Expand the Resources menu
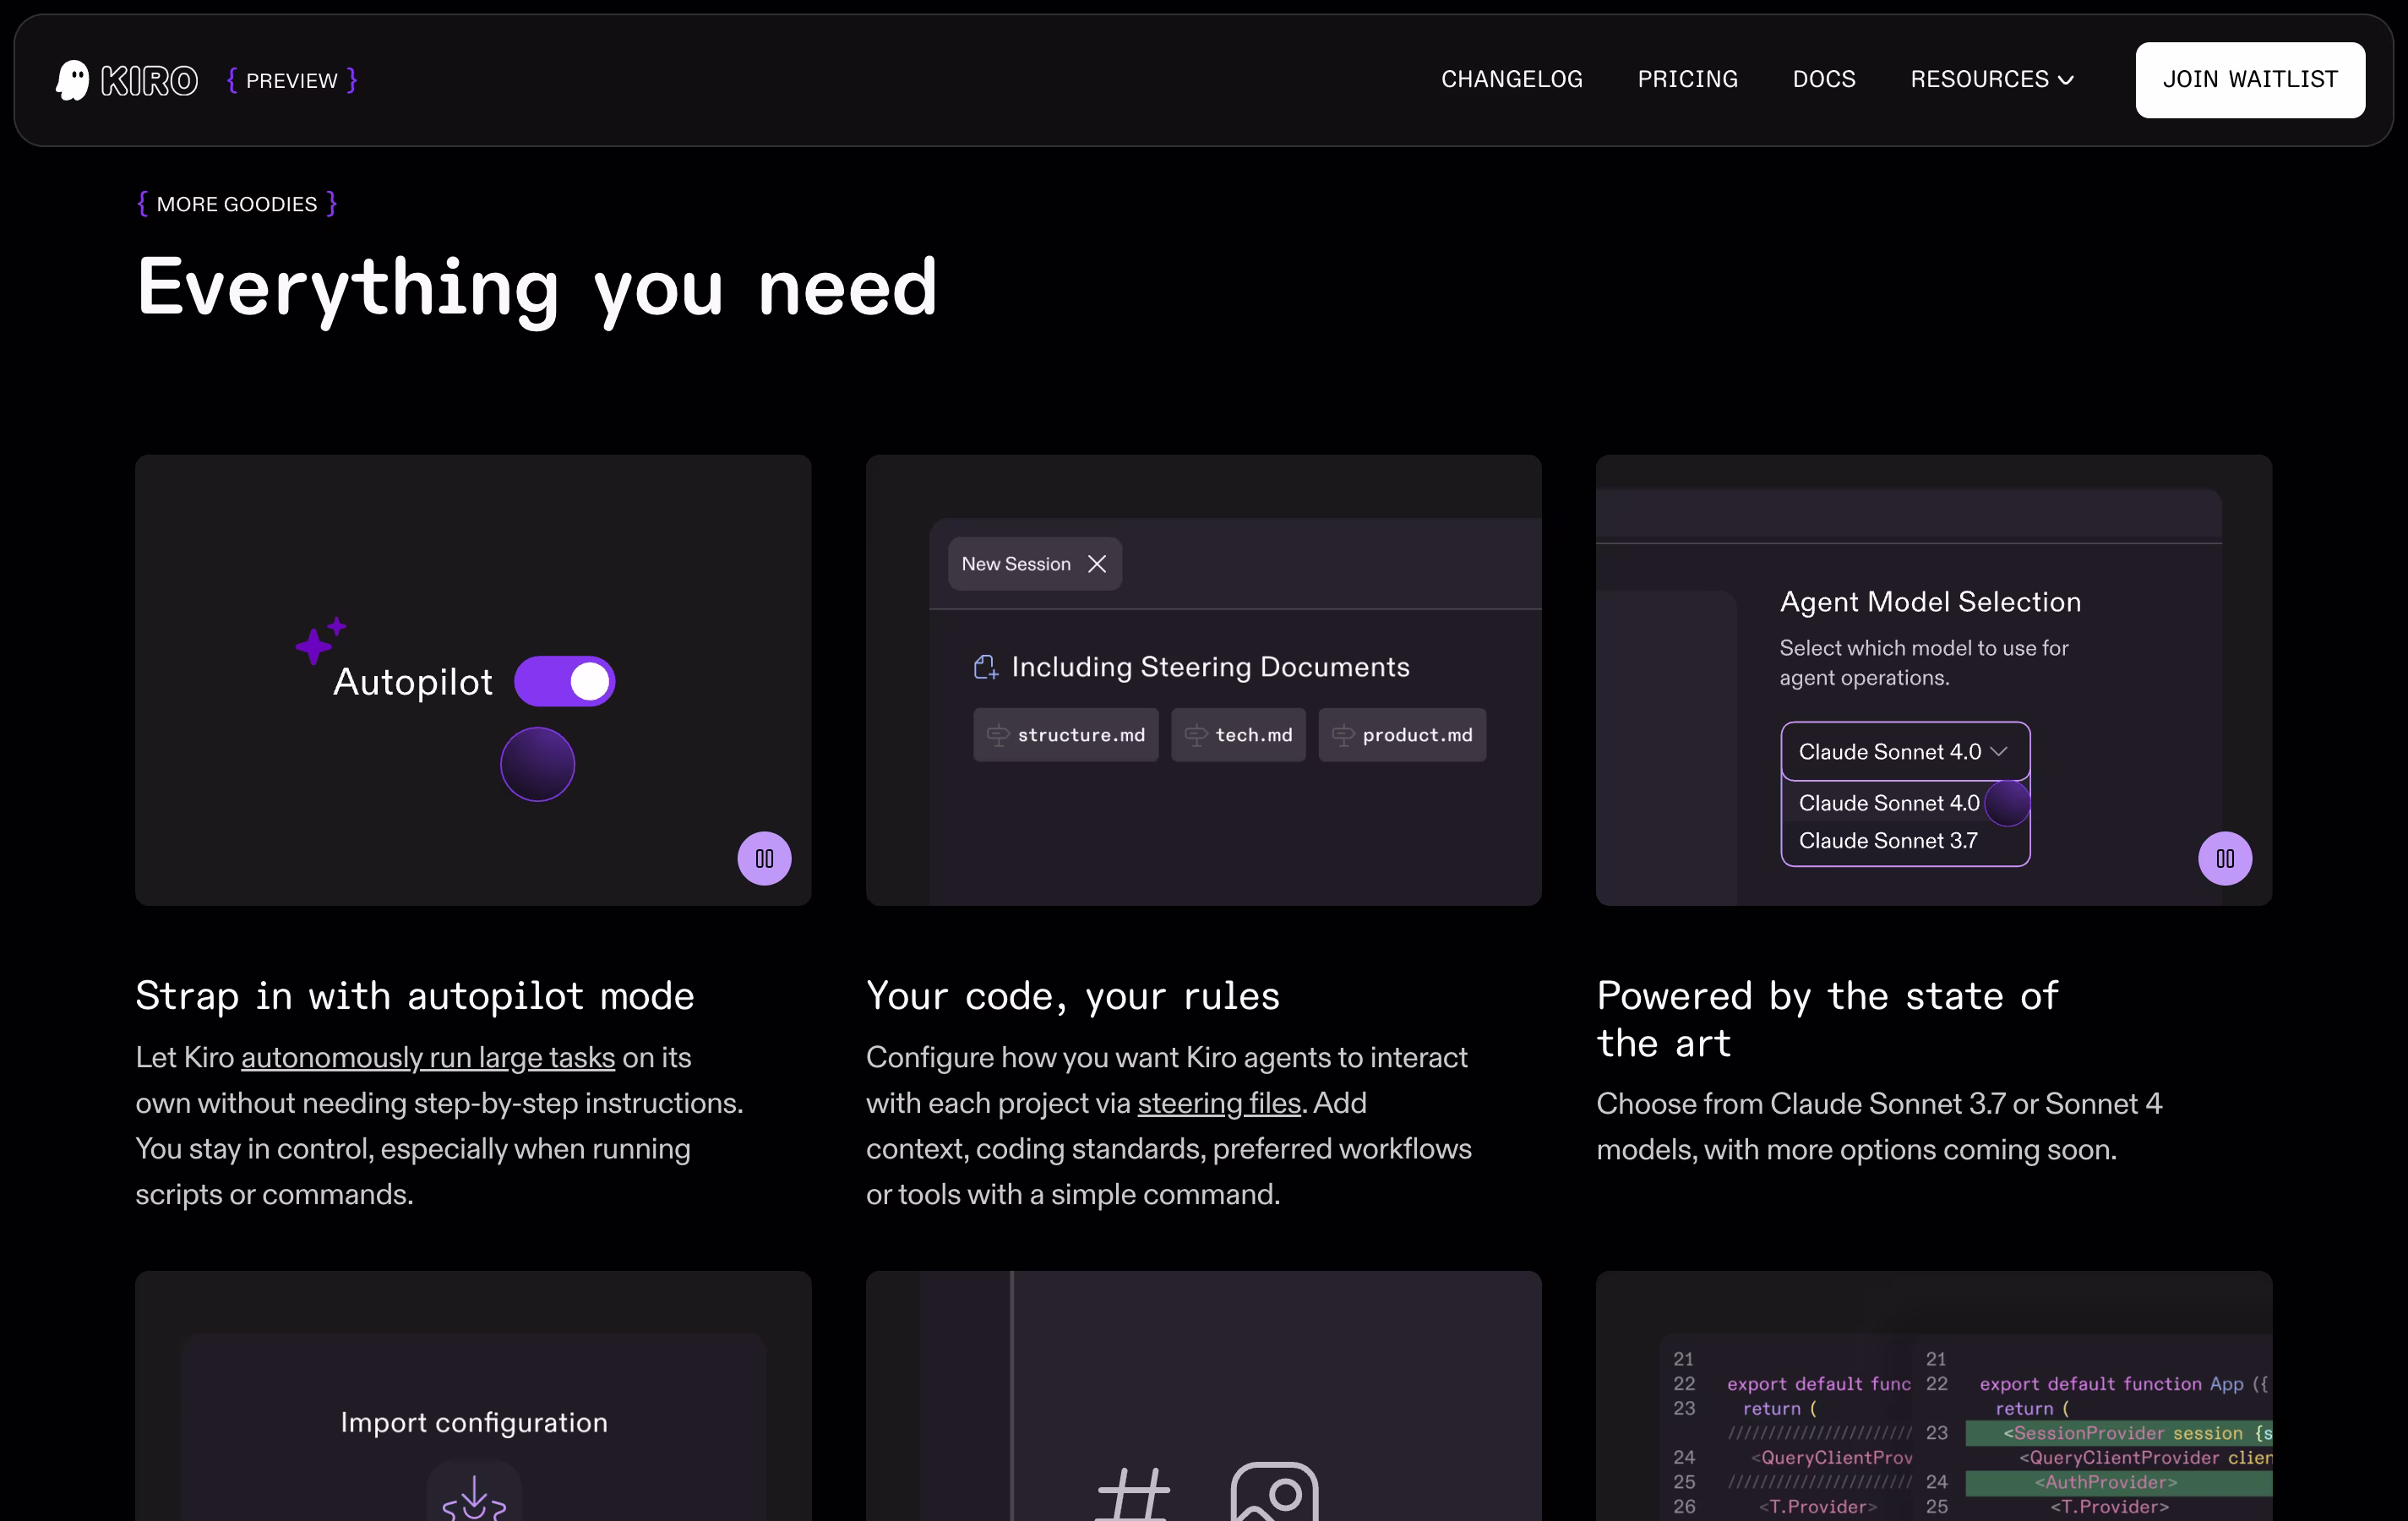2408x1521 pixels. tap(1991, 79)
